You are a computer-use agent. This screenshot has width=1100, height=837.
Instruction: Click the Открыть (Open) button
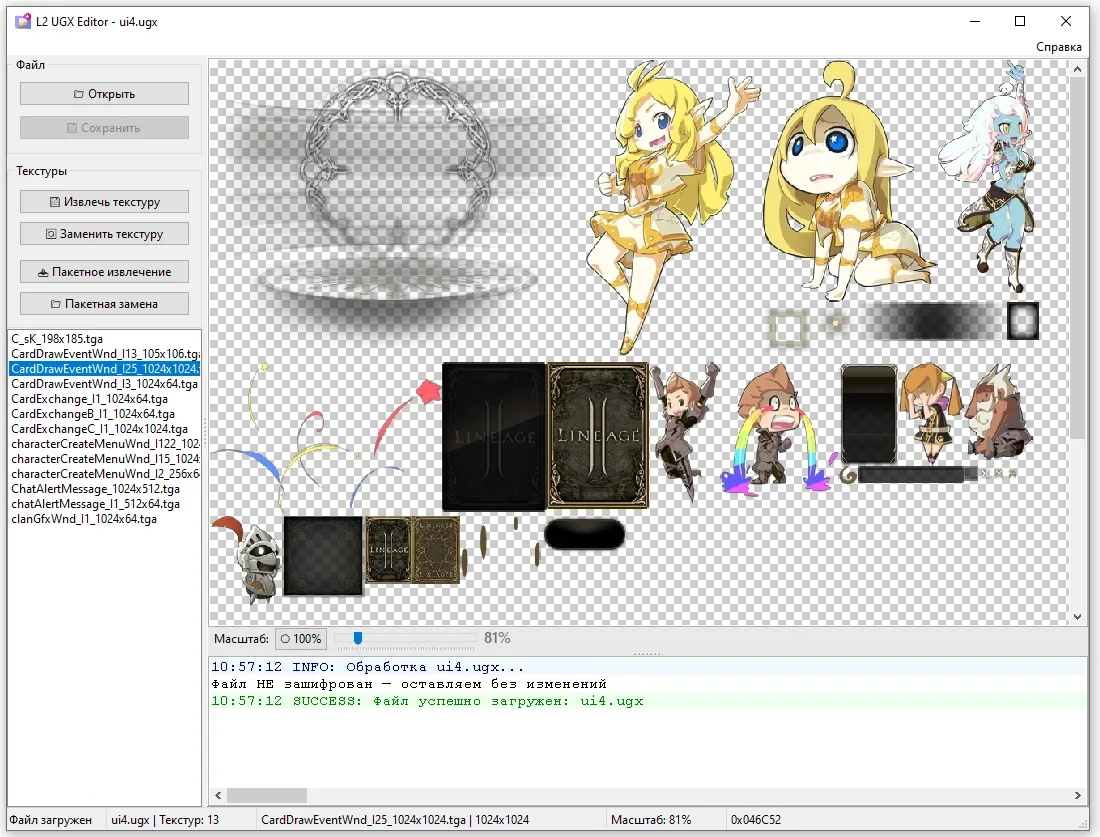click(x=104, y=93)
